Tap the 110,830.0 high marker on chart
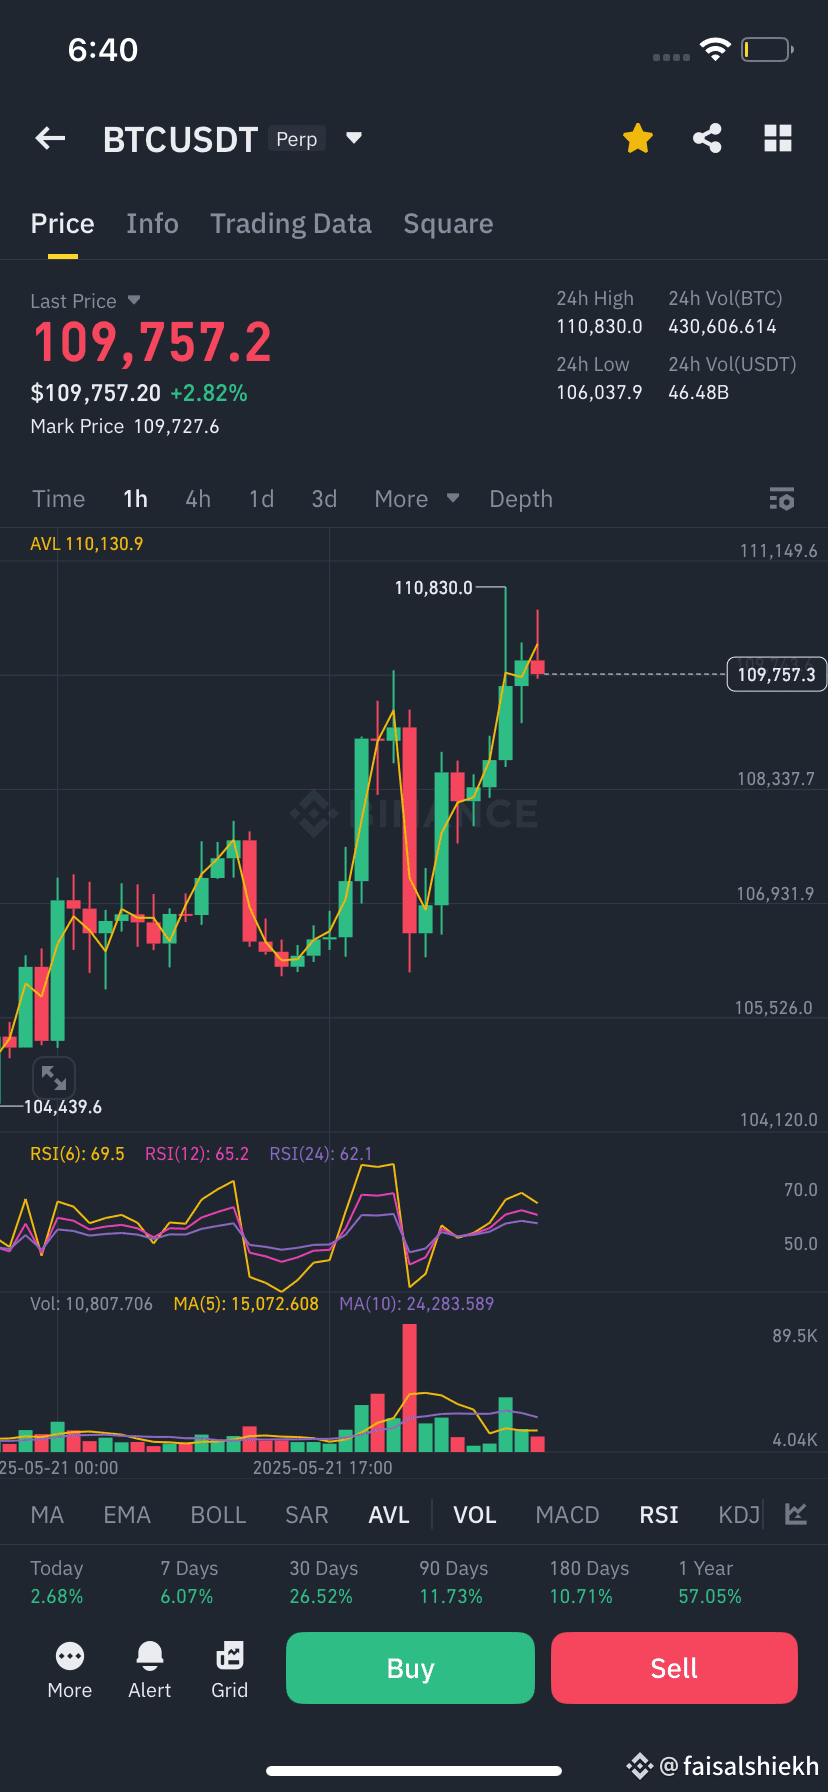The width and height of the screenshot is (828, 1792). 433,588
